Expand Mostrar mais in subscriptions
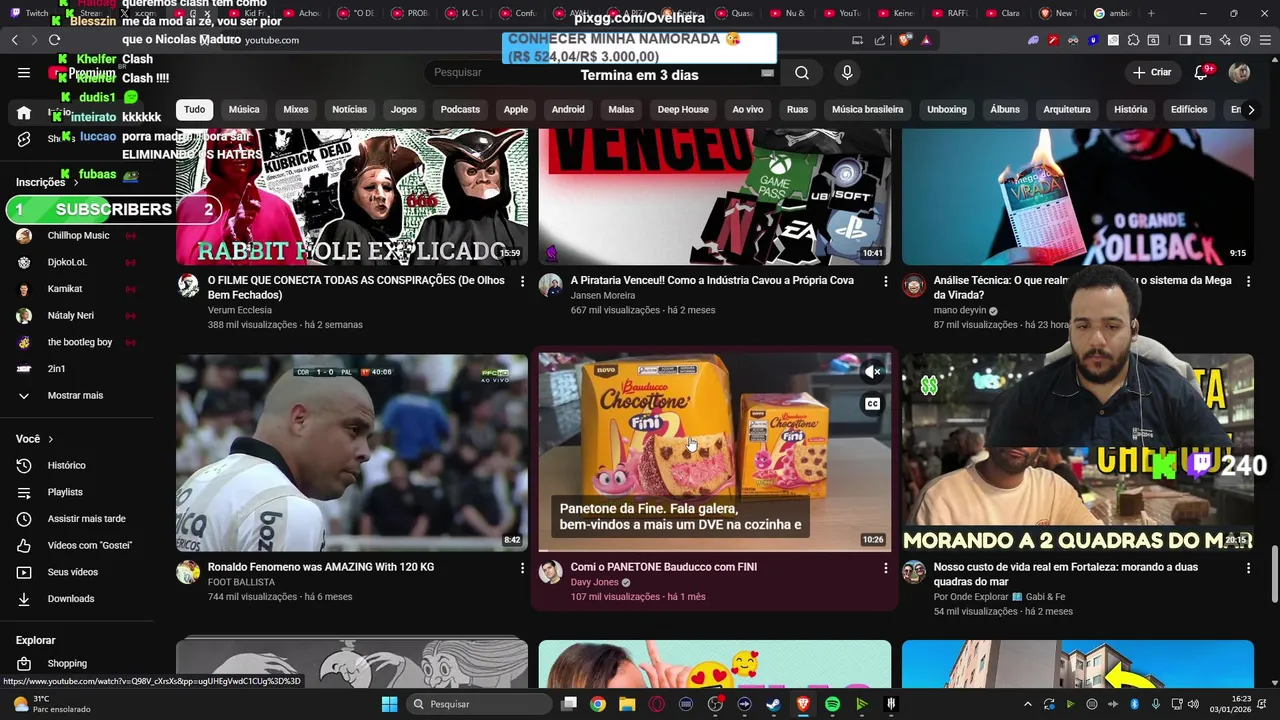Screen dimensions: 1280x720 pyautogui.click(x=76, y=395)
